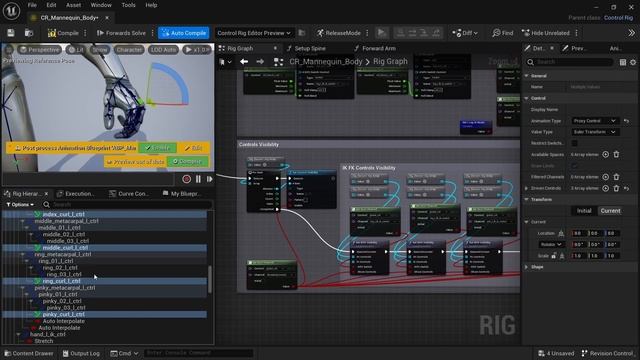
Task: Browse to asset in Content Browser
Action: point(29,33)
